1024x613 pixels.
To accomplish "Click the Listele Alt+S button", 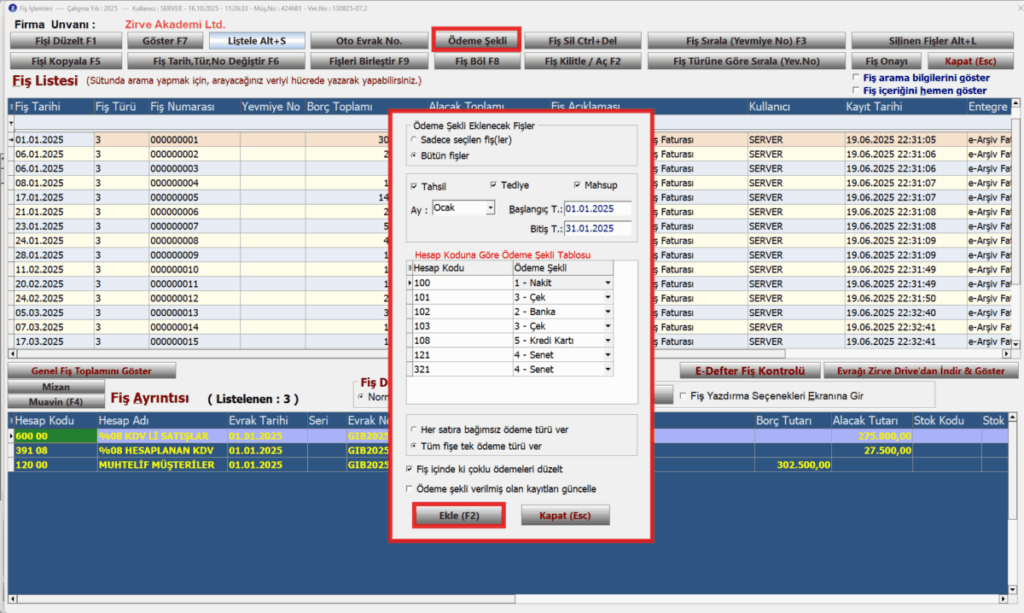I will point(257,40).
